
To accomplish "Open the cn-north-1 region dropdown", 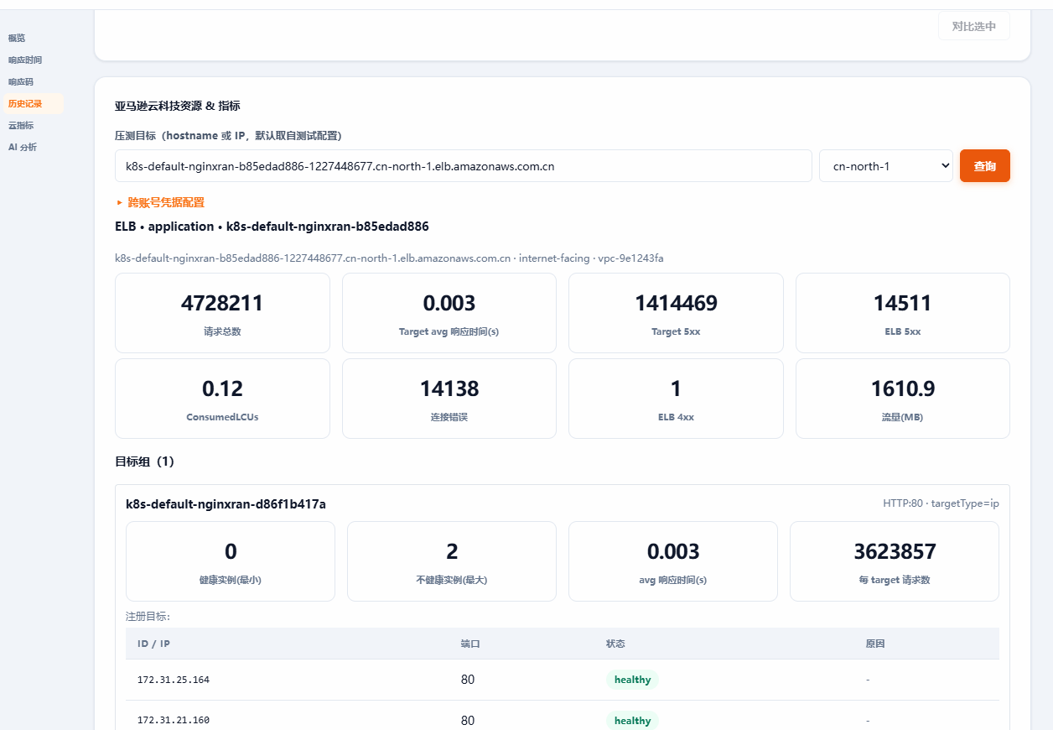I will [x=886, y=166].
